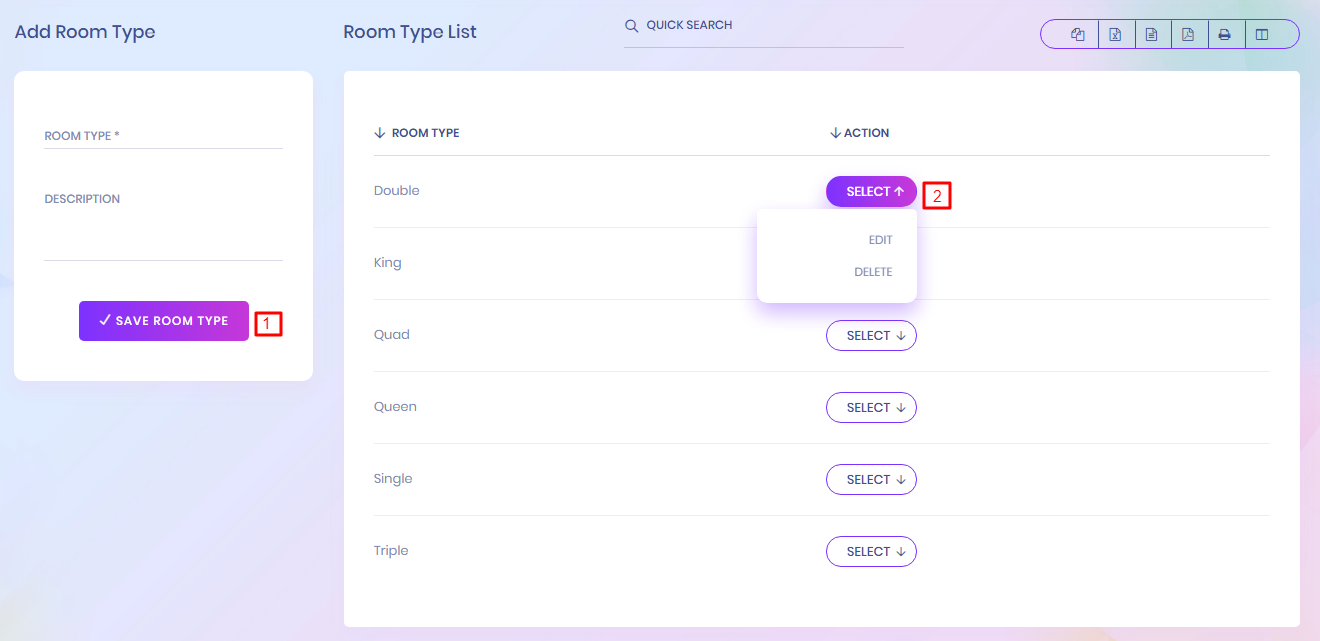Copy the room type table
This screenshot has width=1320, height=641.
pyautogui.click(x=1078, y=35)
